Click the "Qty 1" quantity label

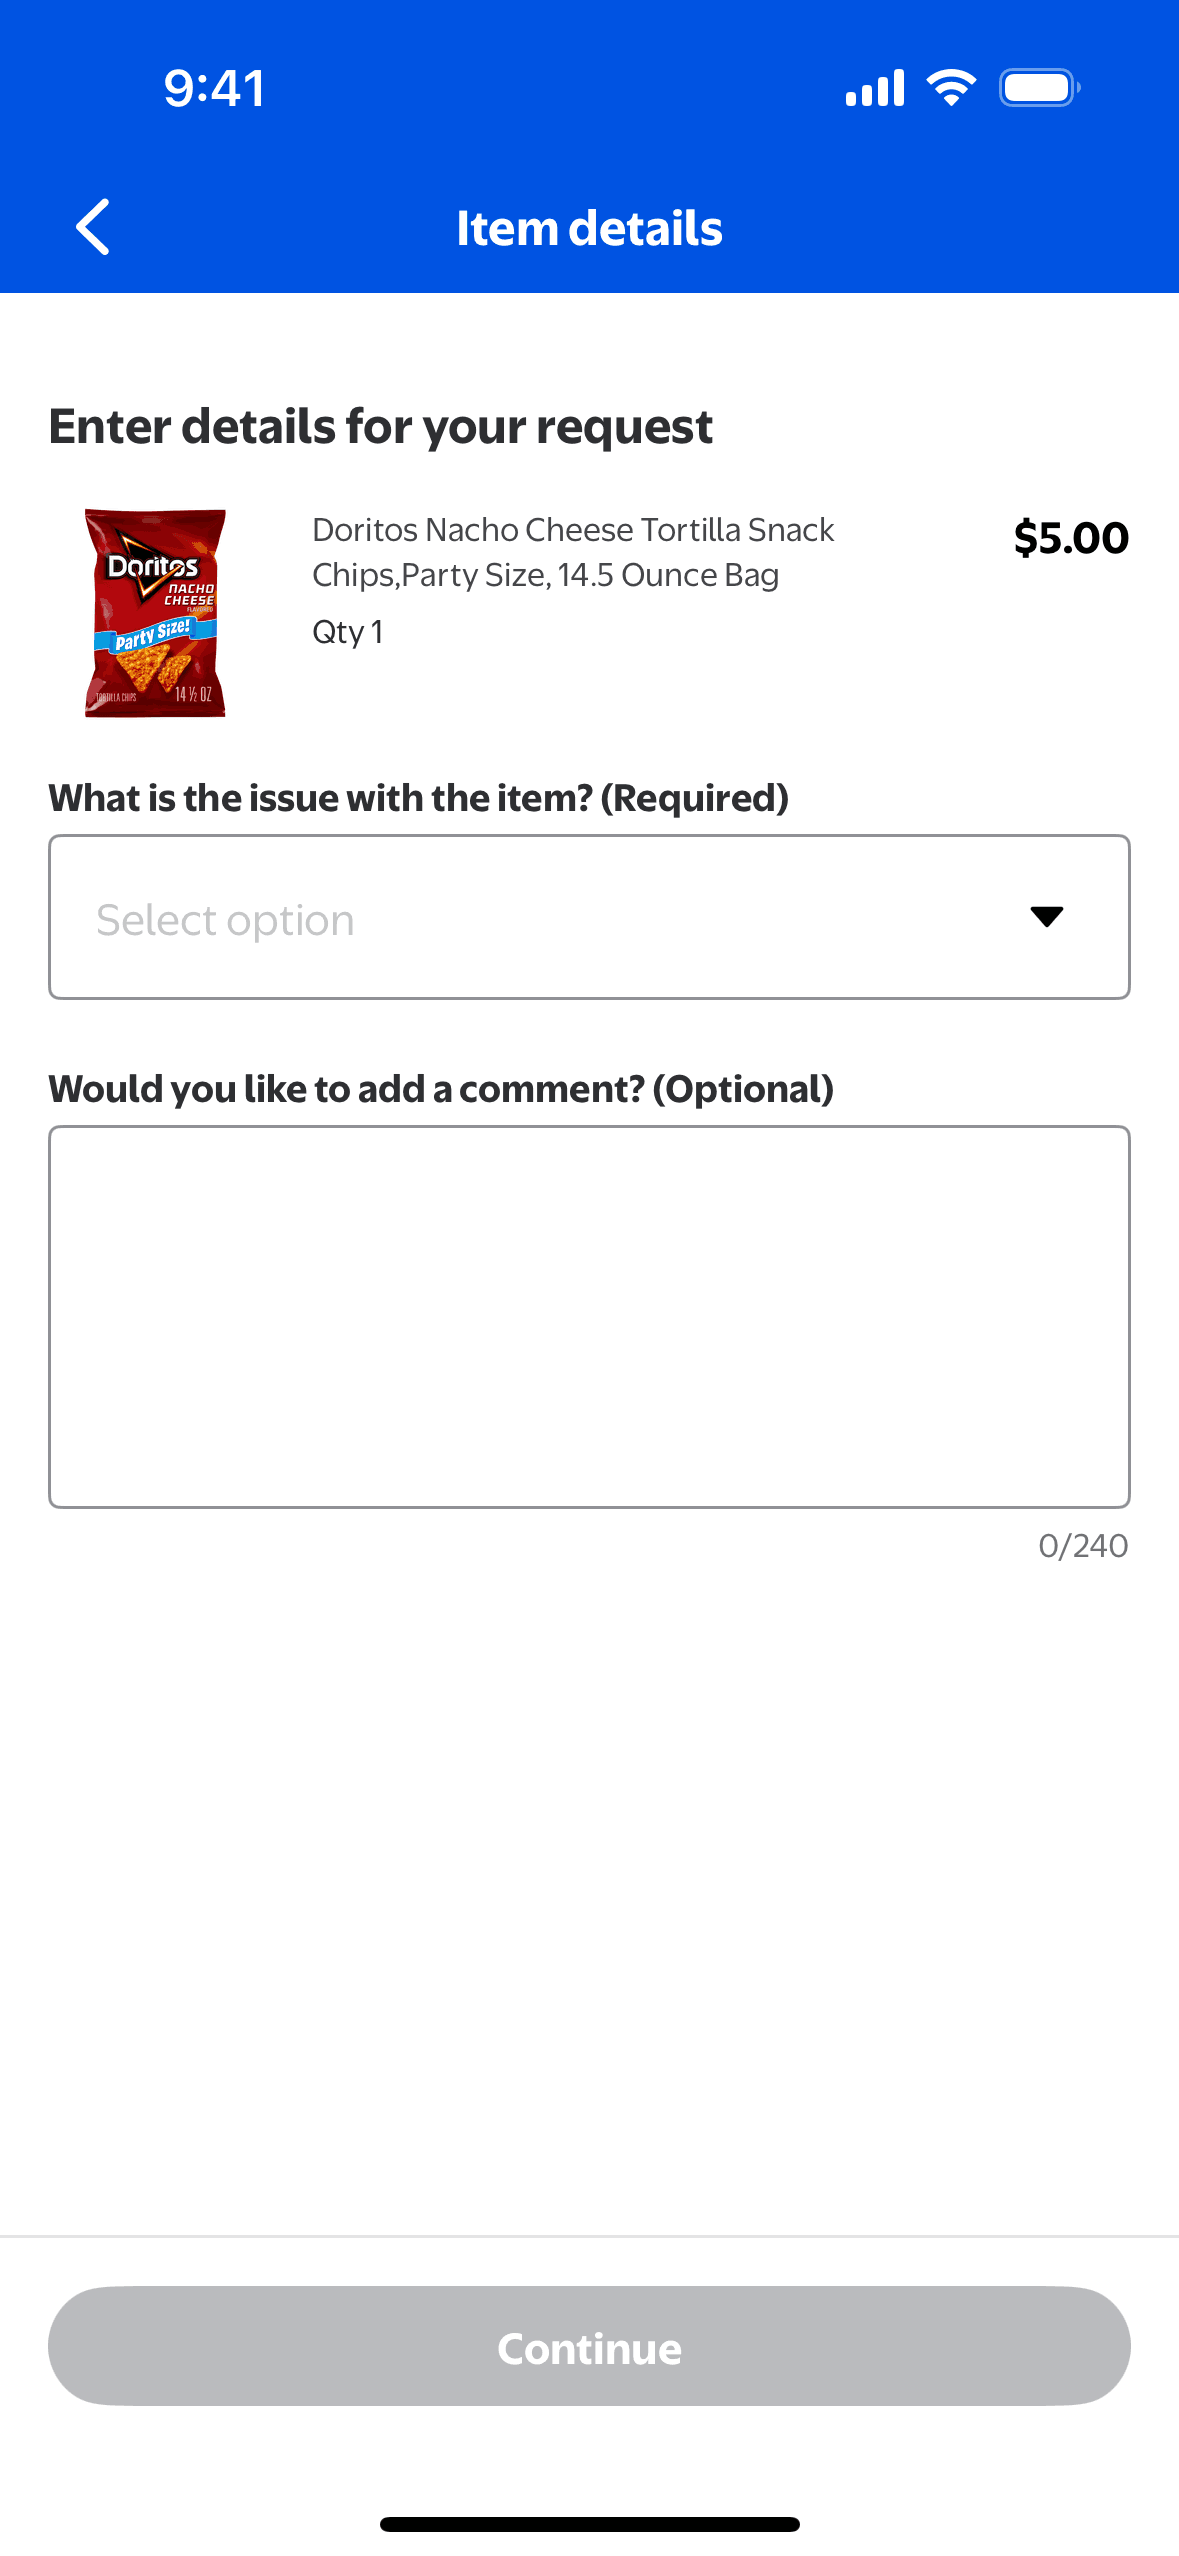click(x=348, y=632)
